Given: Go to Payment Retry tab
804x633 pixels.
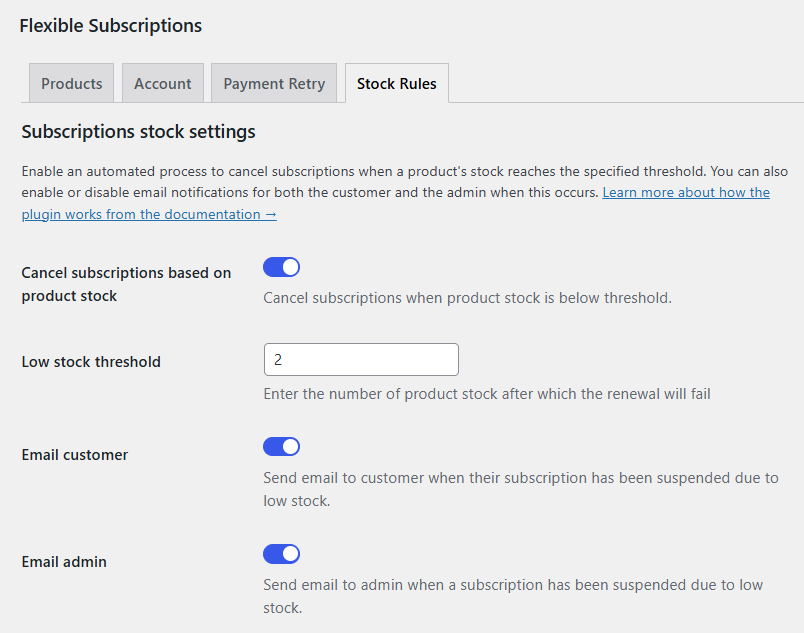Looking at the screenshot, I should (x=274, y=83).
